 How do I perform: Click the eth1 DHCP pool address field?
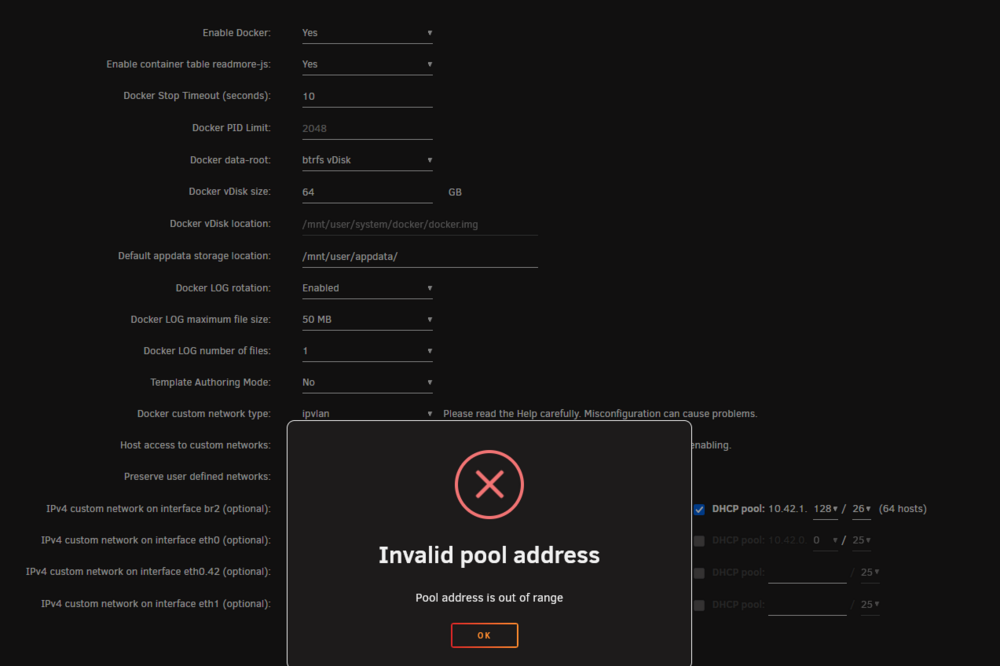pos(807,605)
